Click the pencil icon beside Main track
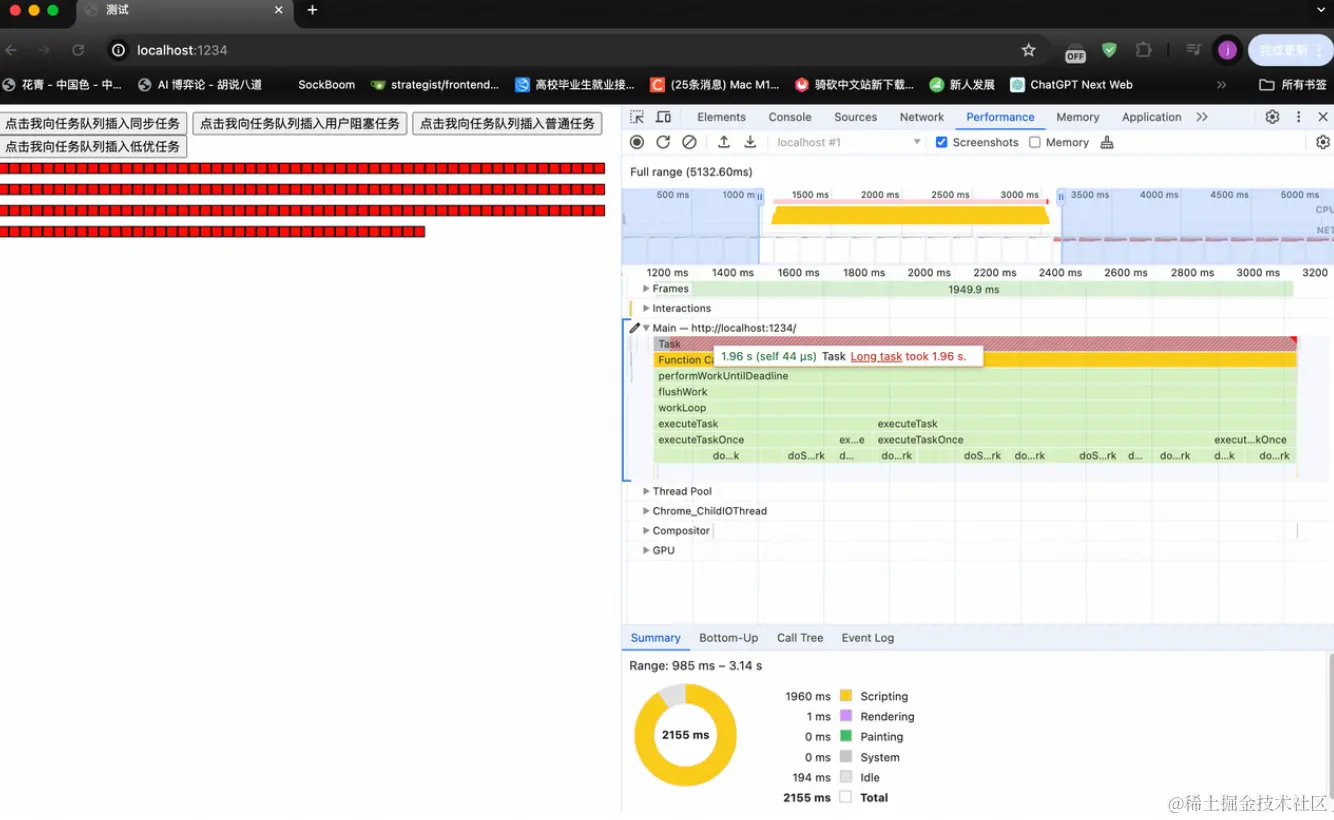The image size is (1334, 820). click(634, 328)
